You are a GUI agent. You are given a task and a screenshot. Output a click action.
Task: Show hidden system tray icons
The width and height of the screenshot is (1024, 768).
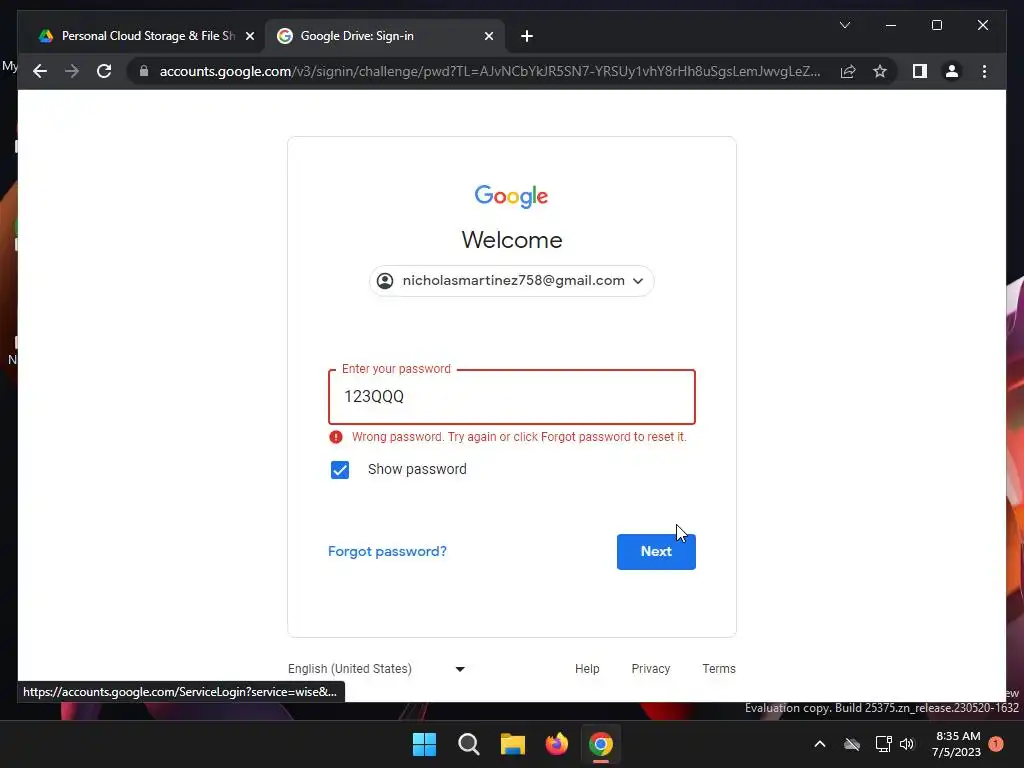820,744
